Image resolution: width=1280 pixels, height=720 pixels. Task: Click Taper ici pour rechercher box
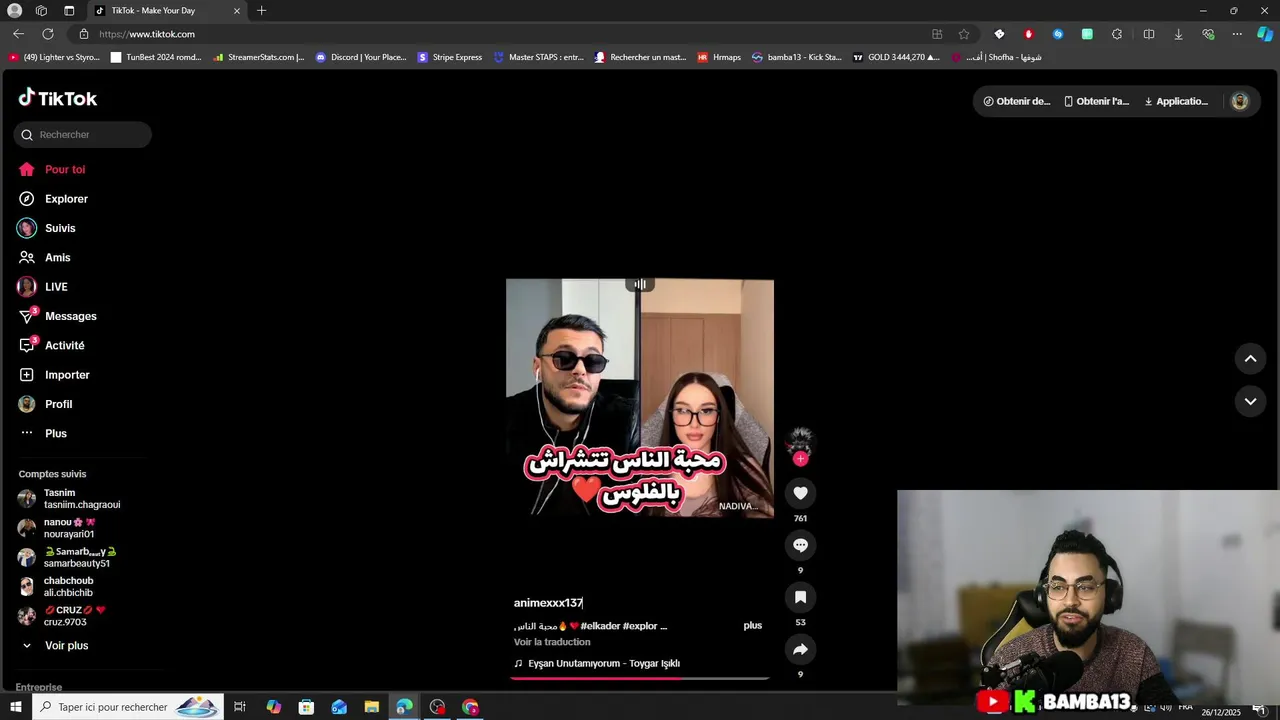point(127,707)
